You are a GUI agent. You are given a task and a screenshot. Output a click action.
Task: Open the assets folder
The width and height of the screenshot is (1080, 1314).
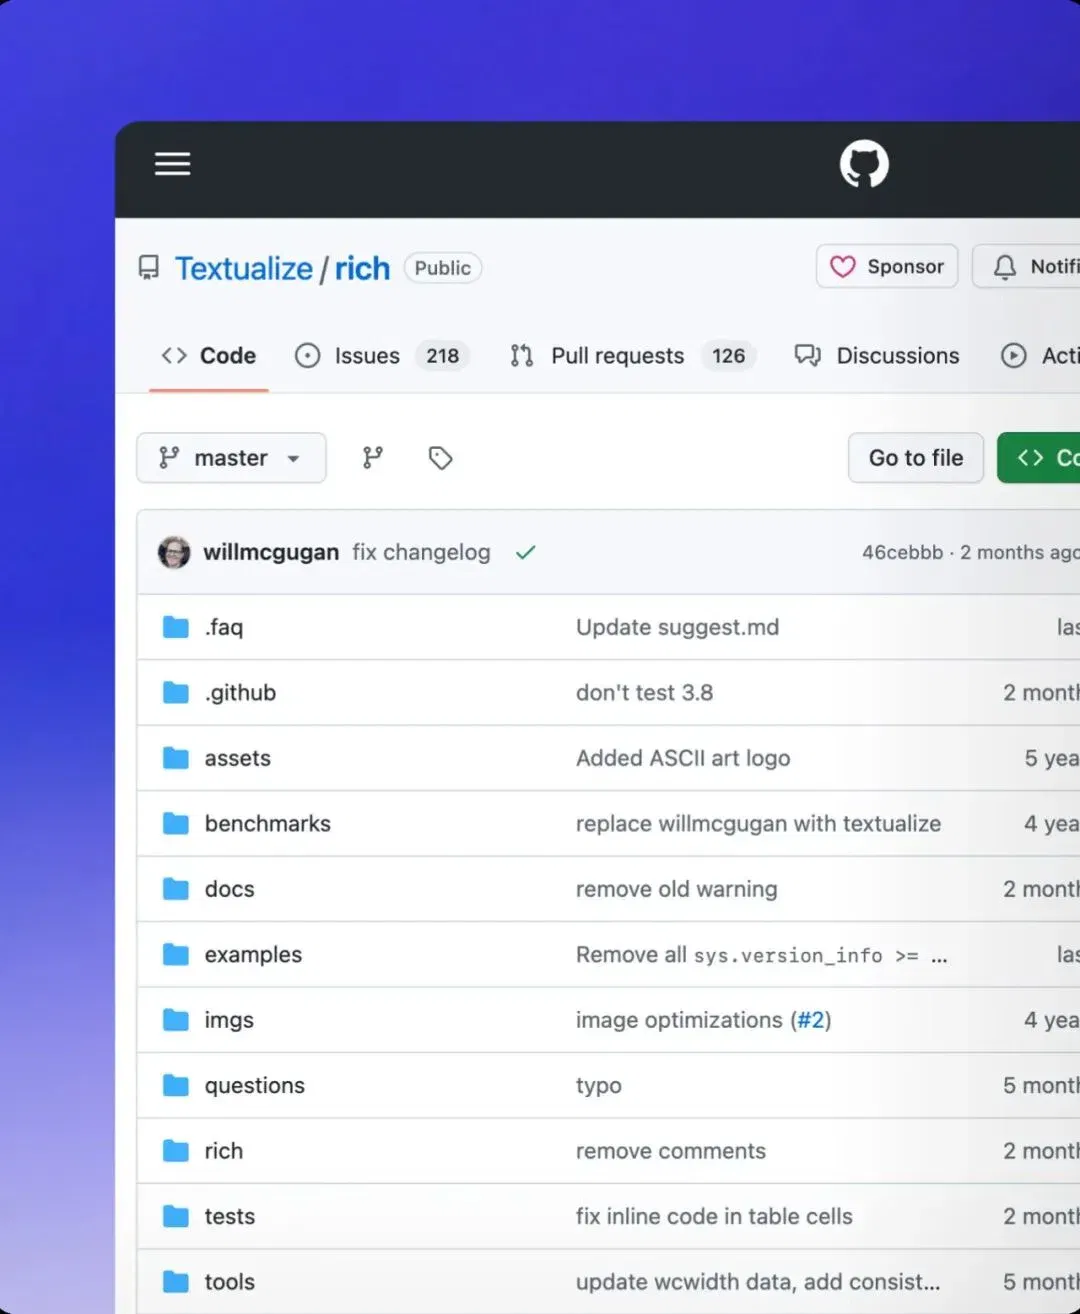[x=237, y=758]
